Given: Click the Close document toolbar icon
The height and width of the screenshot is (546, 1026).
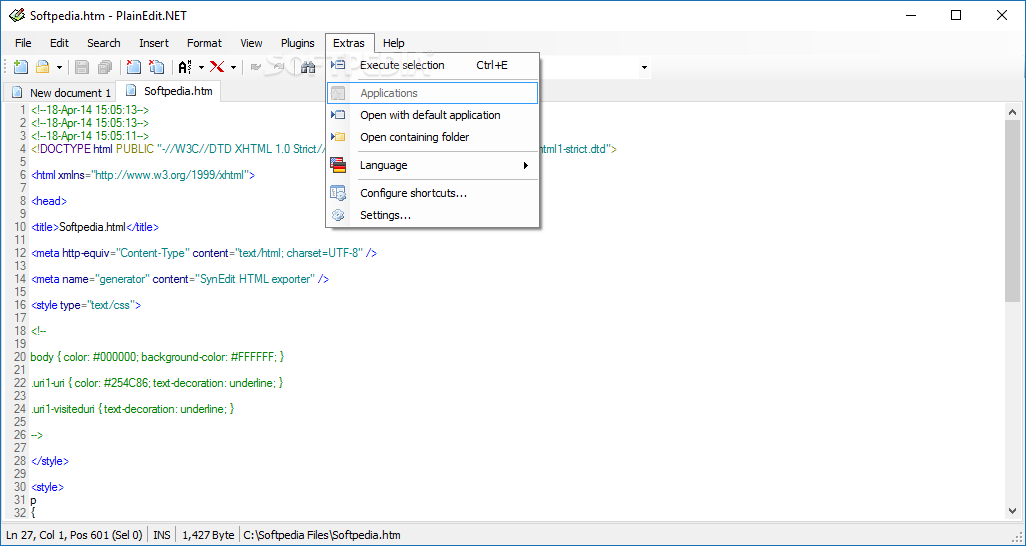Looking at the screenshot, I should pyautogui.click(x=133, y=67).
